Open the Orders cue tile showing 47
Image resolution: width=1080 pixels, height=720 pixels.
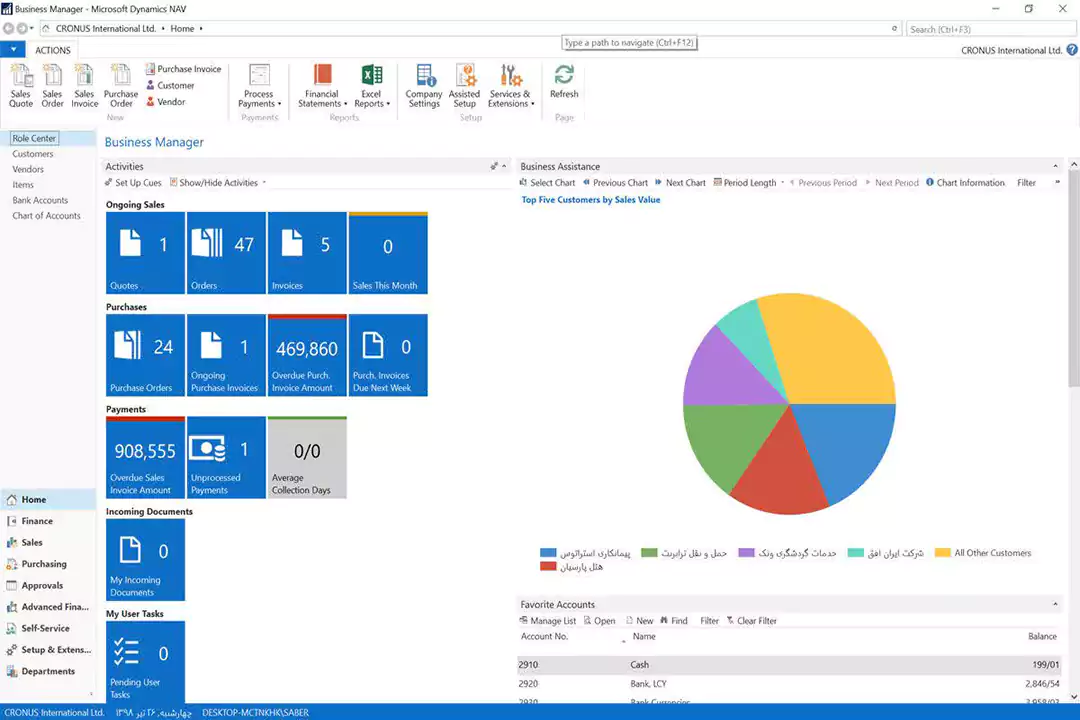coord(226,253)
